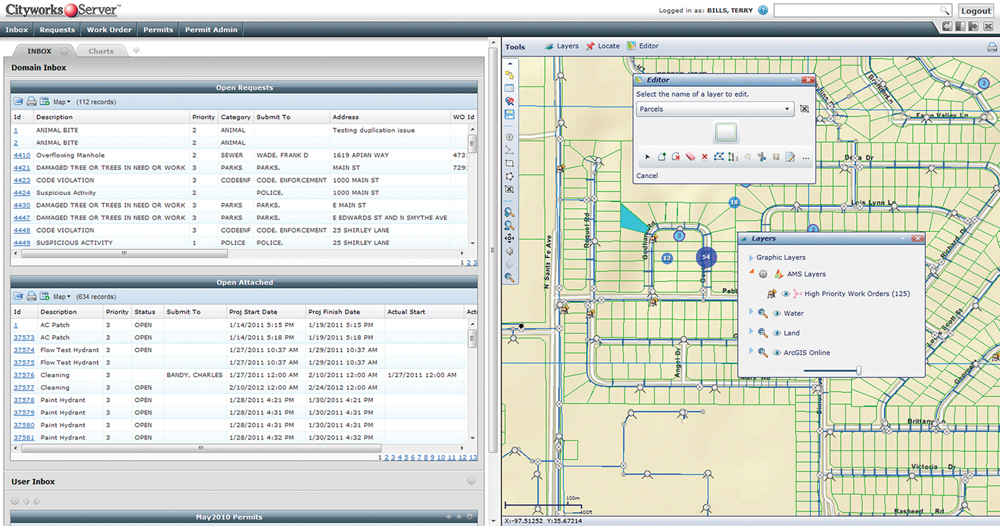1000x526 pixels.
Task: Hide the Land layer using eye icon
Action: click(x=777, y=333)
